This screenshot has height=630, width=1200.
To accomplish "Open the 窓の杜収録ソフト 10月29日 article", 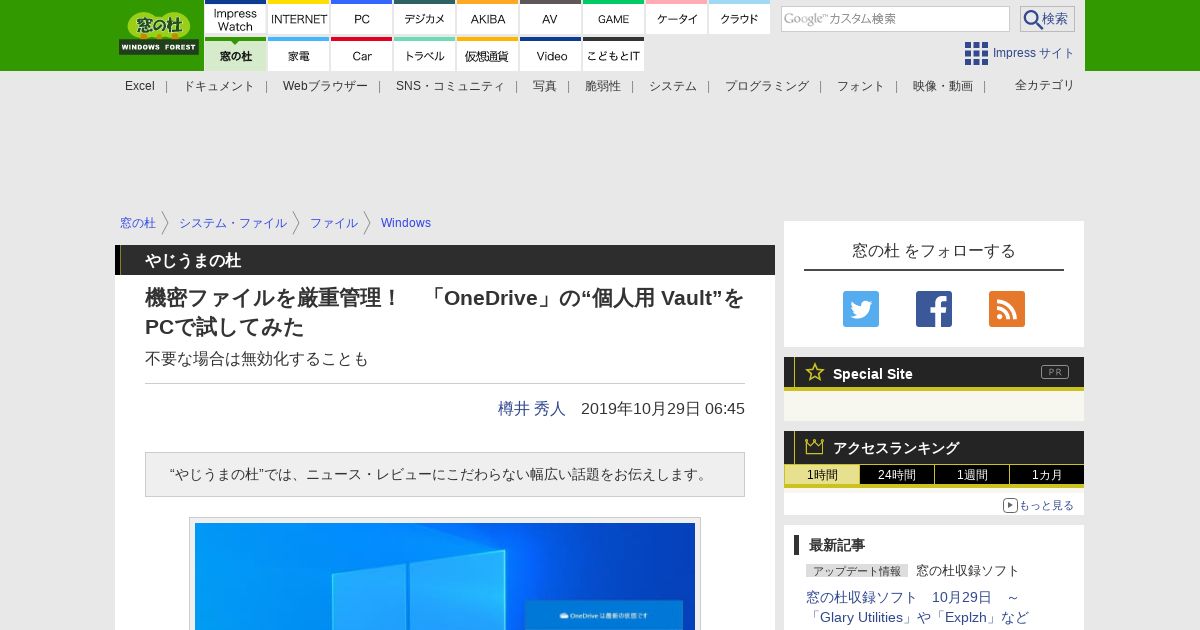I will [917, 607].
